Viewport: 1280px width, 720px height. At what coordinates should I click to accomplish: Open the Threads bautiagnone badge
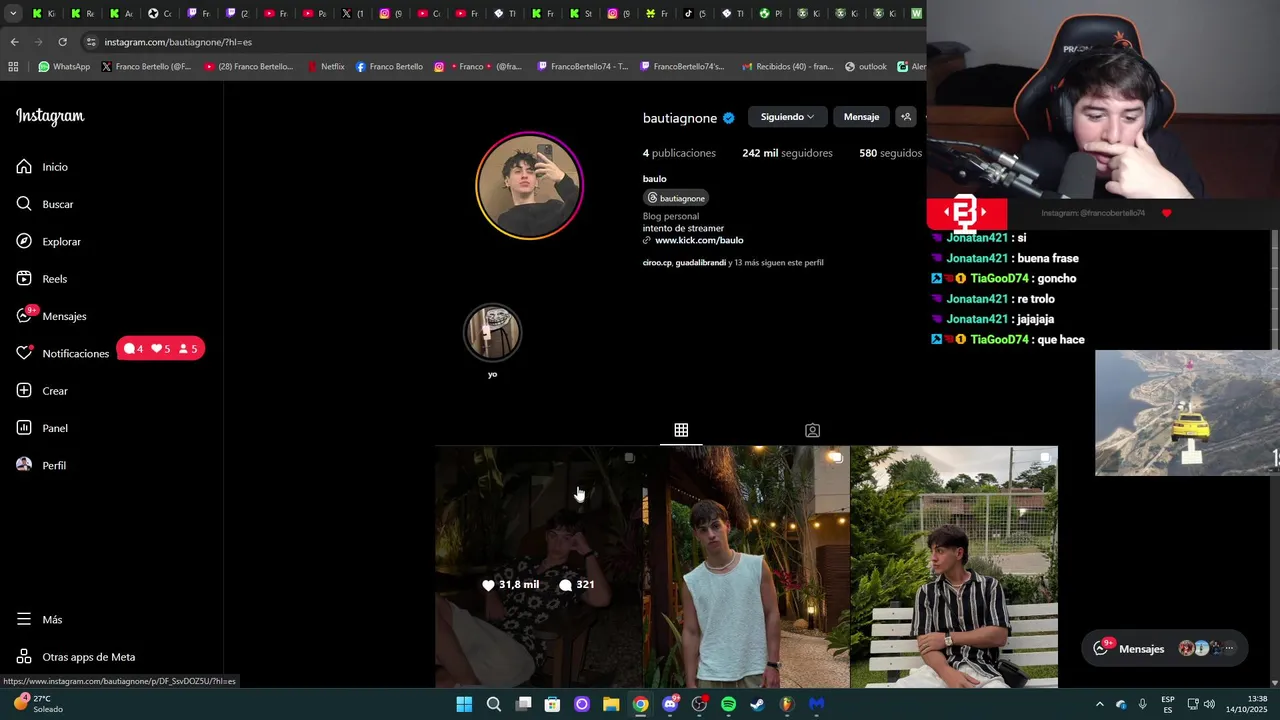pos(676,198)
